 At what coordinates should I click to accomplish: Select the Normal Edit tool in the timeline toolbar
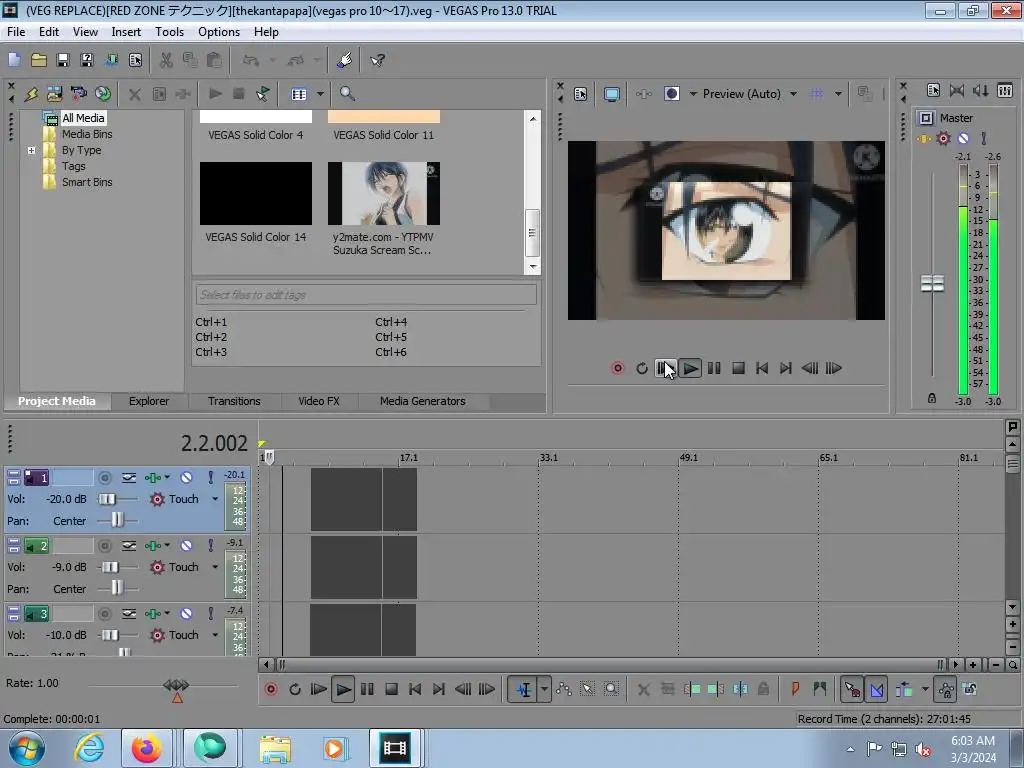click(524, 689)
